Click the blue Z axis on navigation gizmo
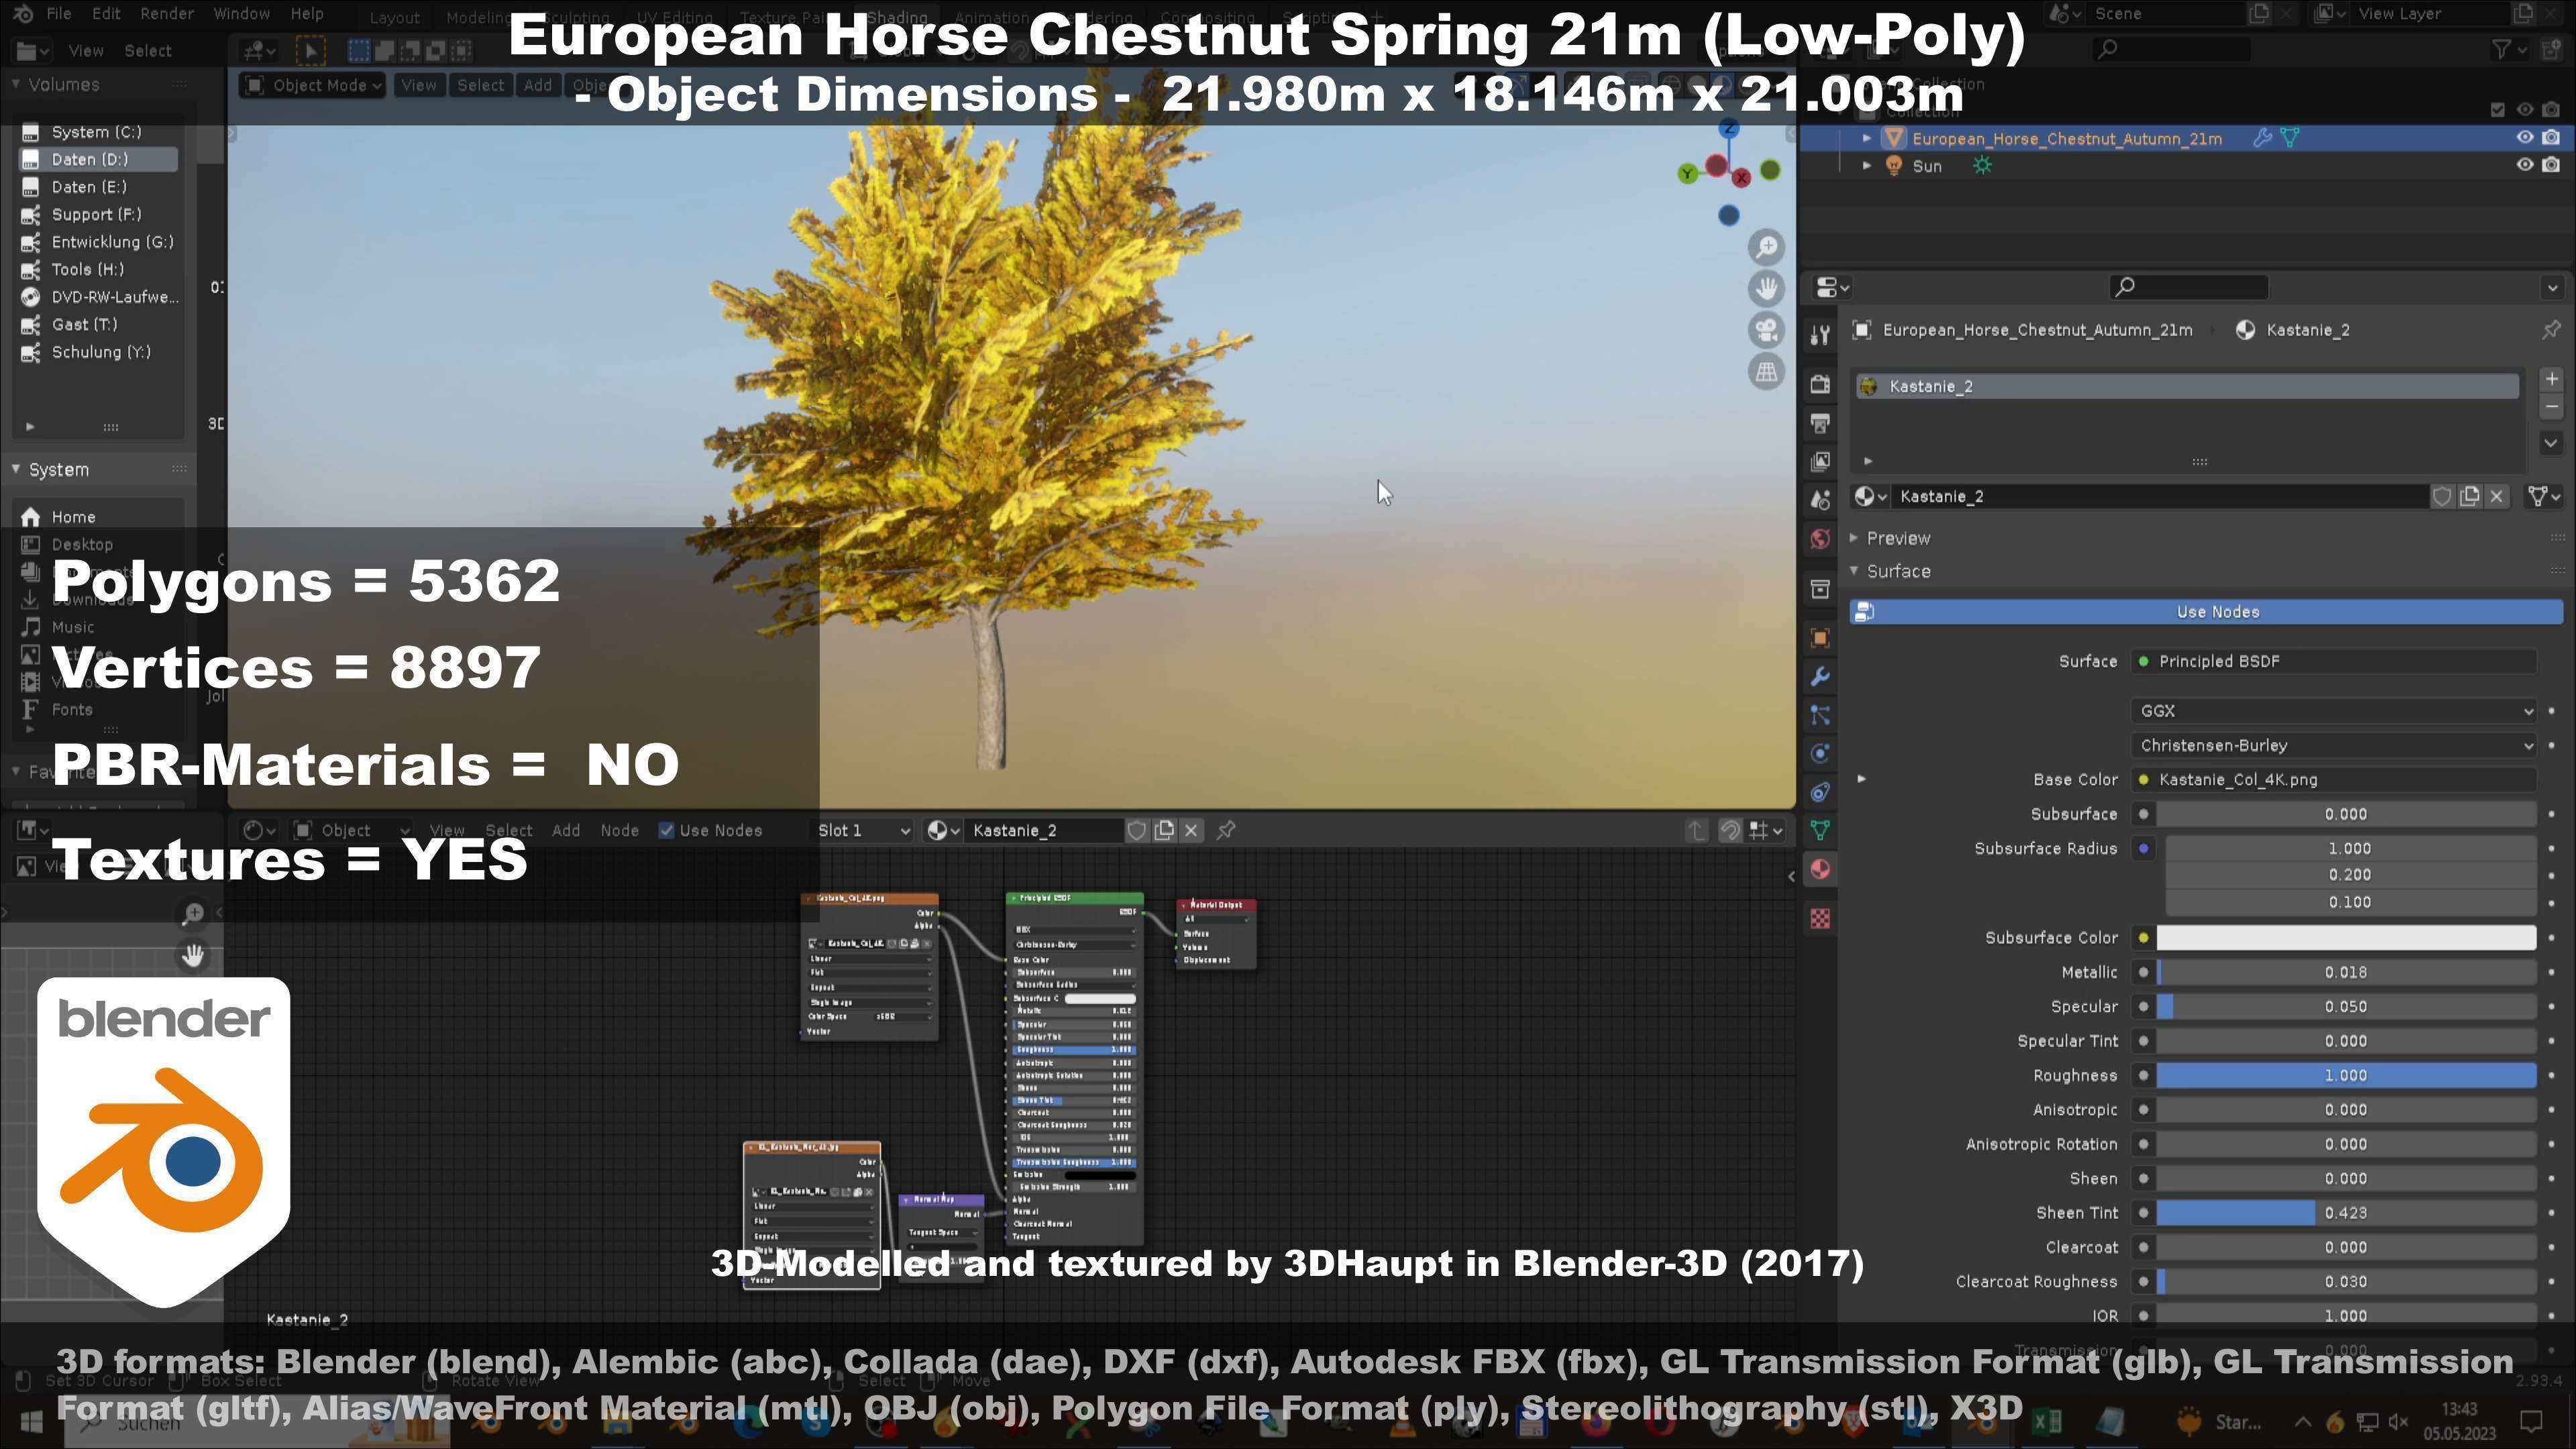 pyautogui.click(x=1729, y=129)
